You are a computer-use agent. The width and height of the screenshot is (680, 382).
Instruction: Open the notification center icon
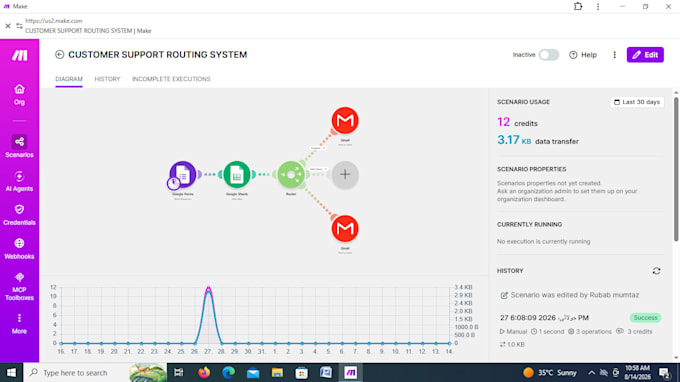click(664, 372)
